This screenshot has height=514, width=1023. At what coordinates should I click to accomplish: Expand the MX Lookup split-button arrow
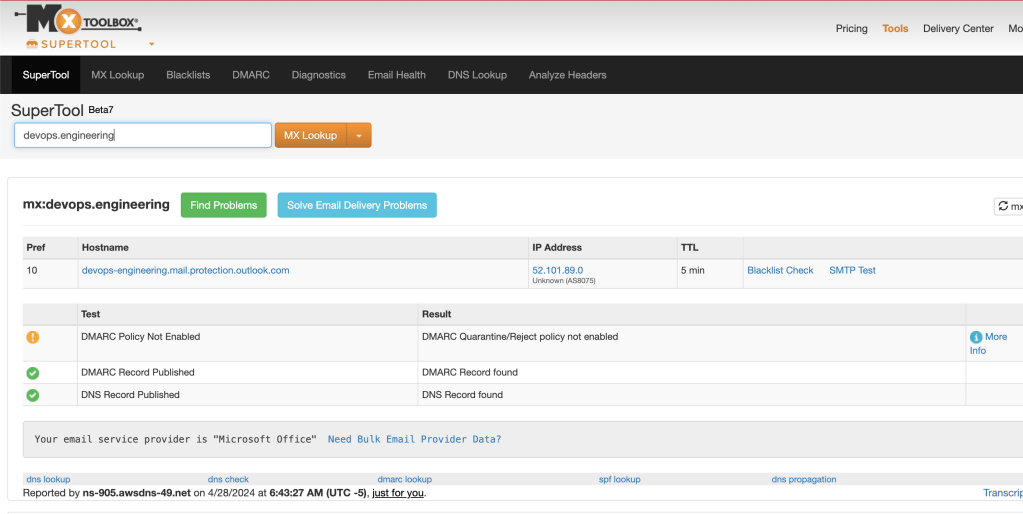click(359, 136)
